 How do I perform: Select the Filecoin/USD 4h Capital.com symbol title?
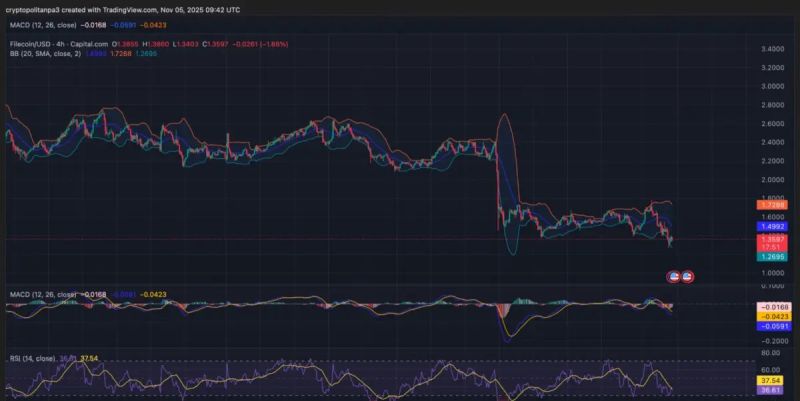point(59,44)
